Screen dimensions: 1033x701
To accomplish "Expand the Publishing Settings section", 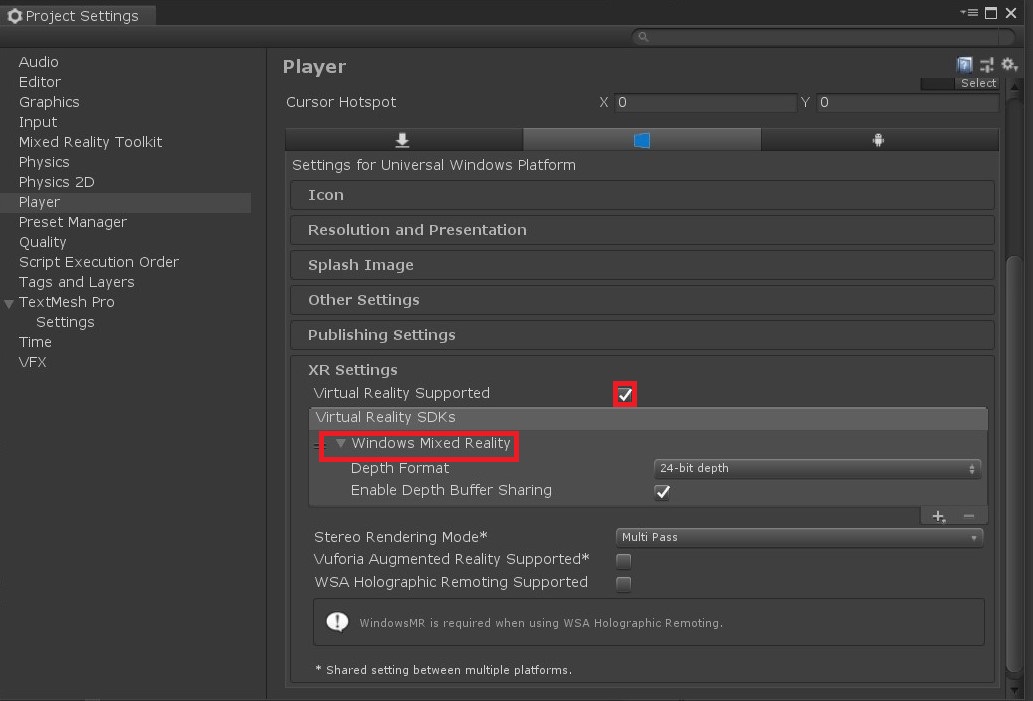I will point(642,335).
